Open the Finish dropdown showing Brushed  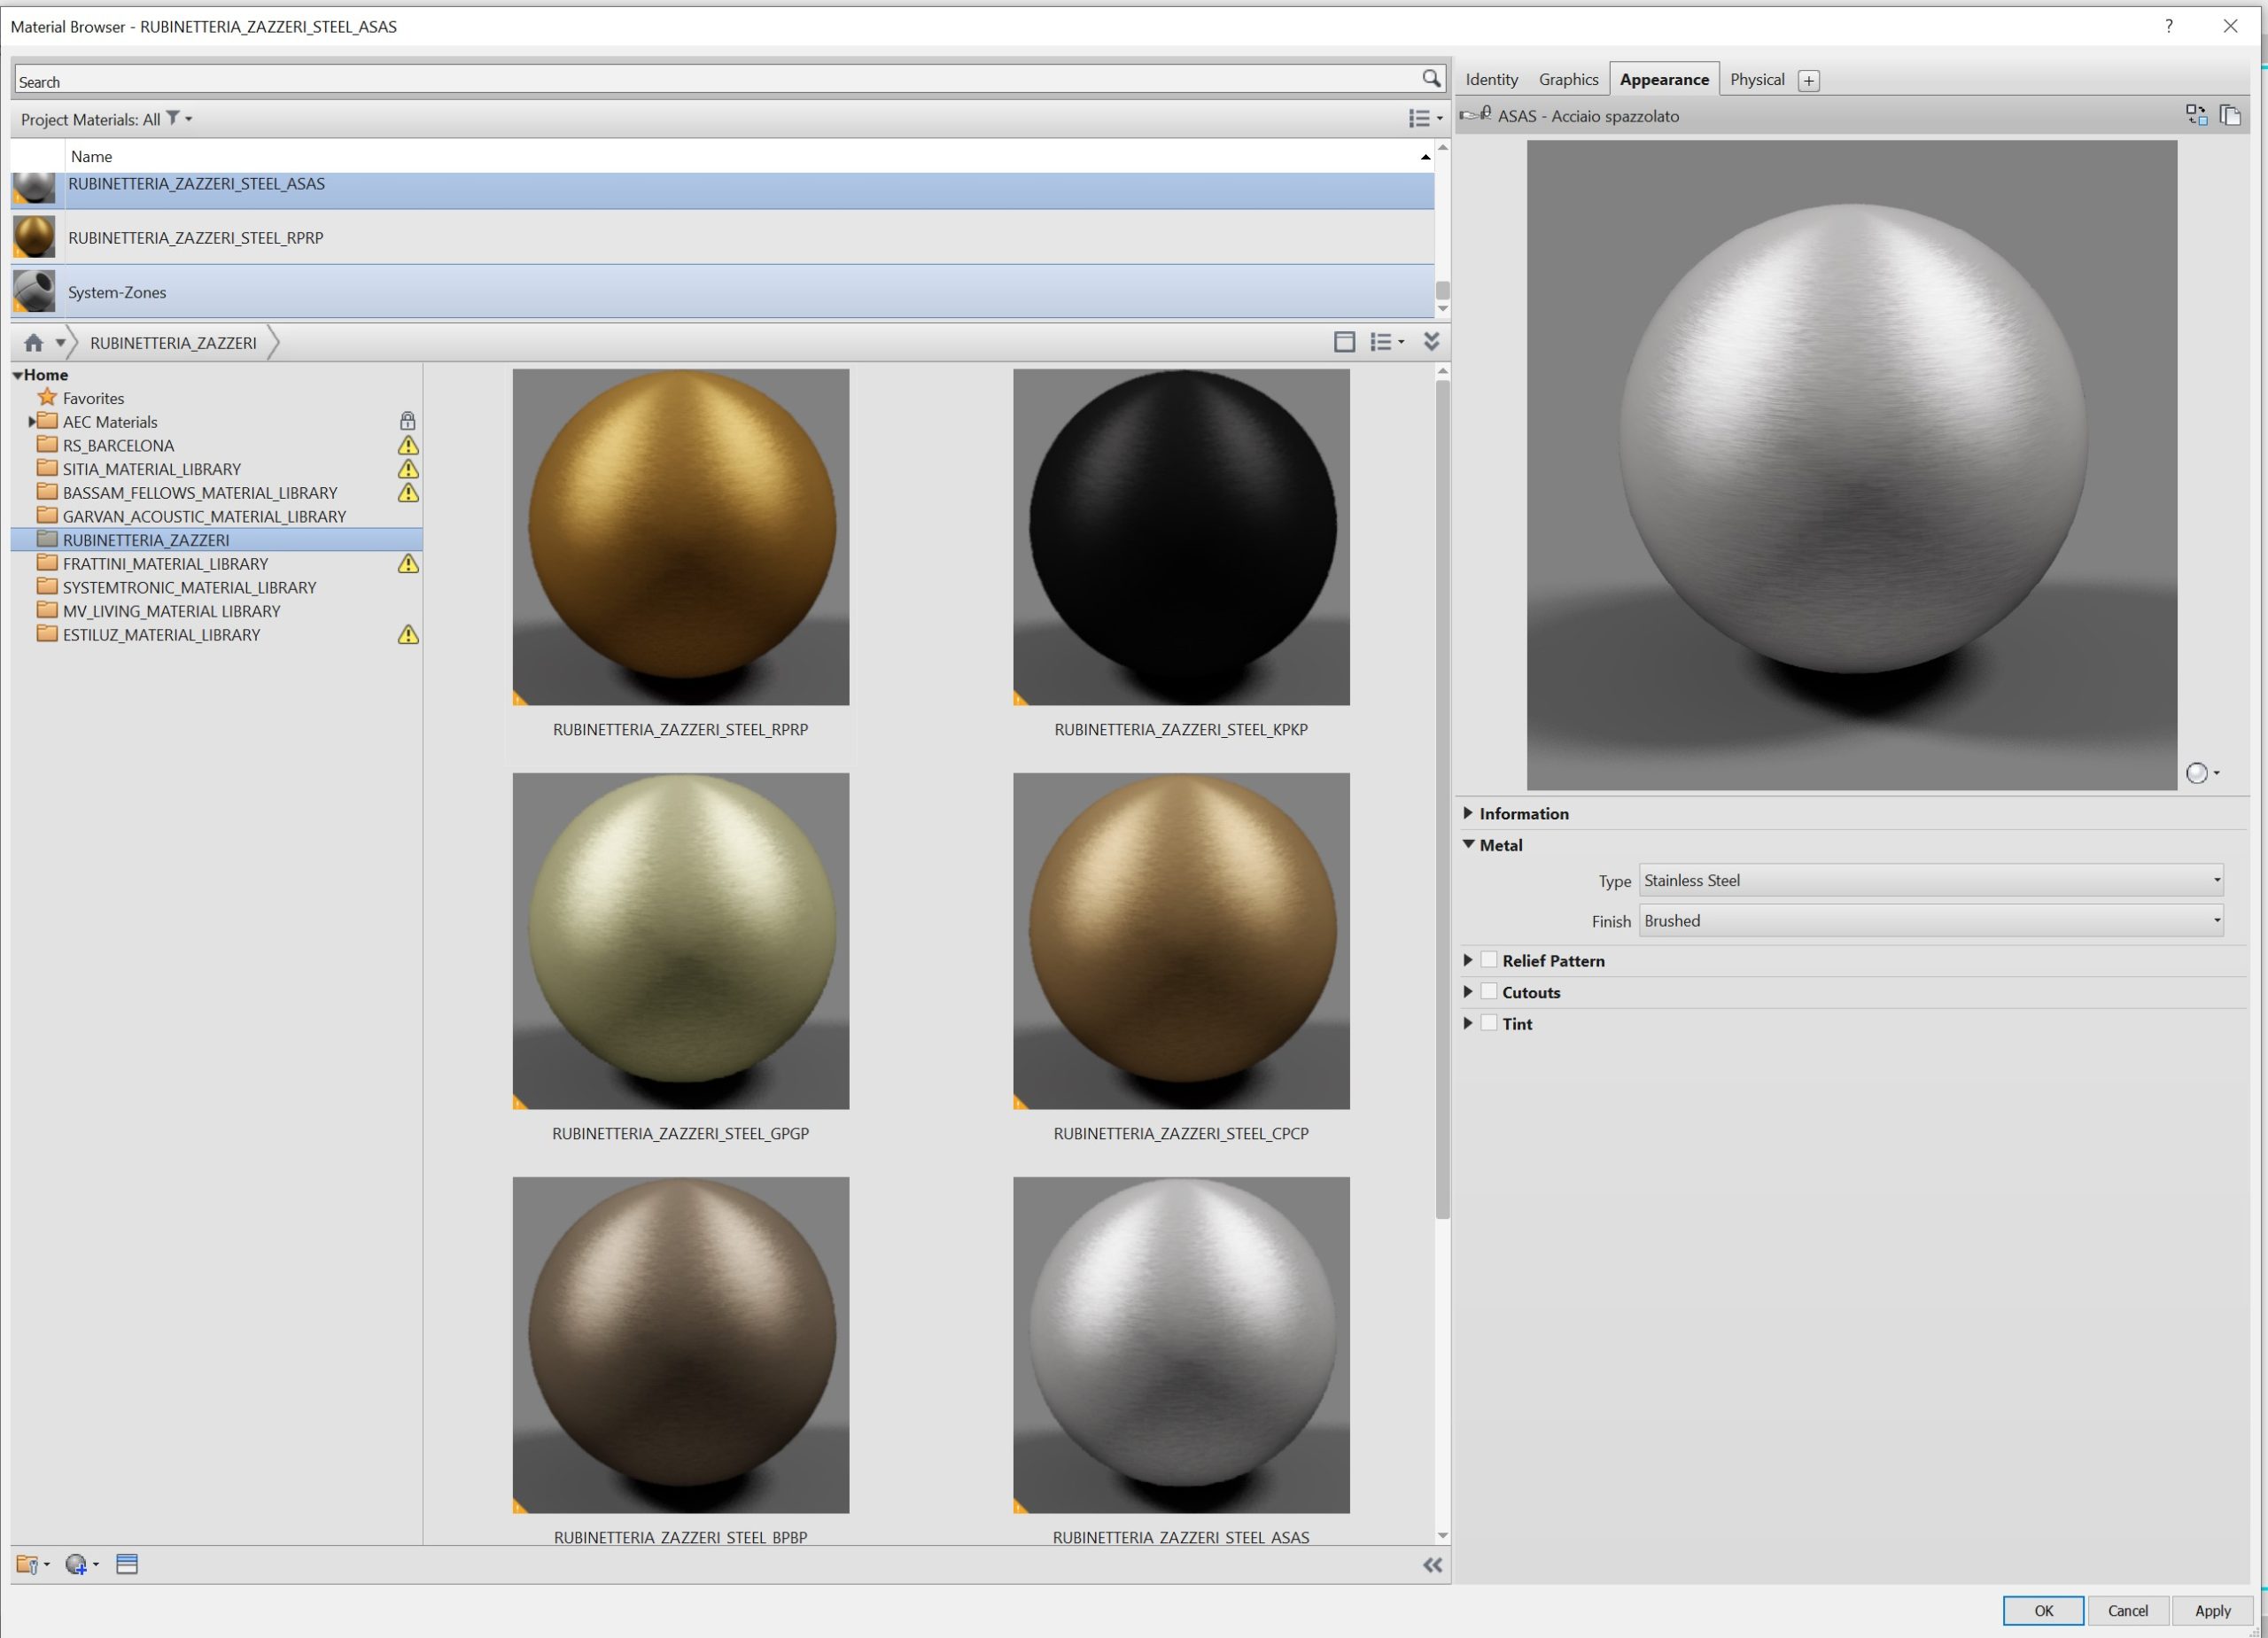[x=1930, y=921]
